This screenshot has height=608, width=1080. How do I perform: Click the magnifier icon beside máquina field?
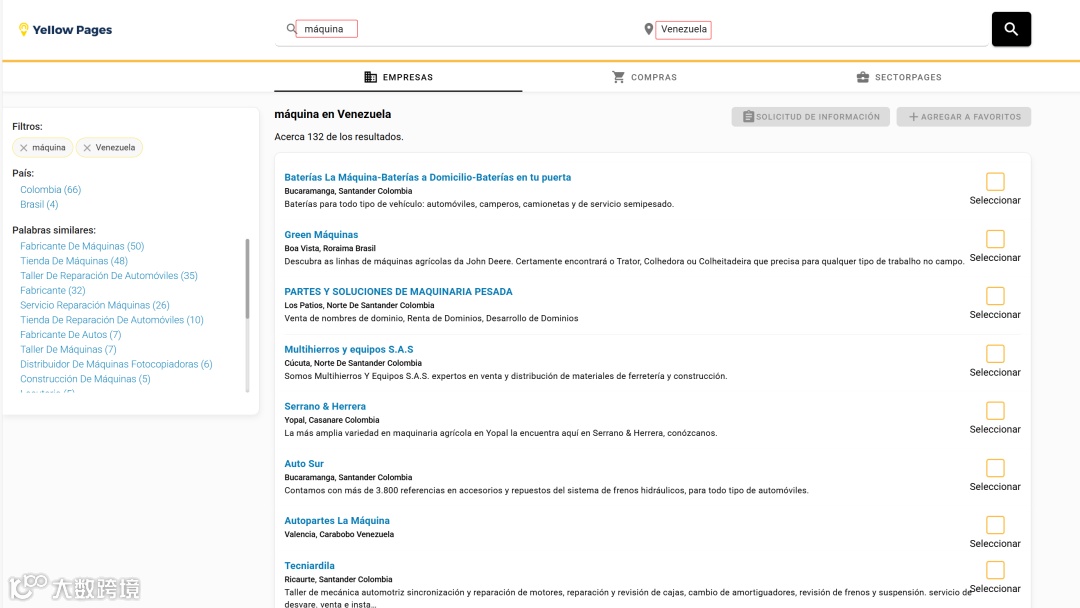[x=291, y=29]
